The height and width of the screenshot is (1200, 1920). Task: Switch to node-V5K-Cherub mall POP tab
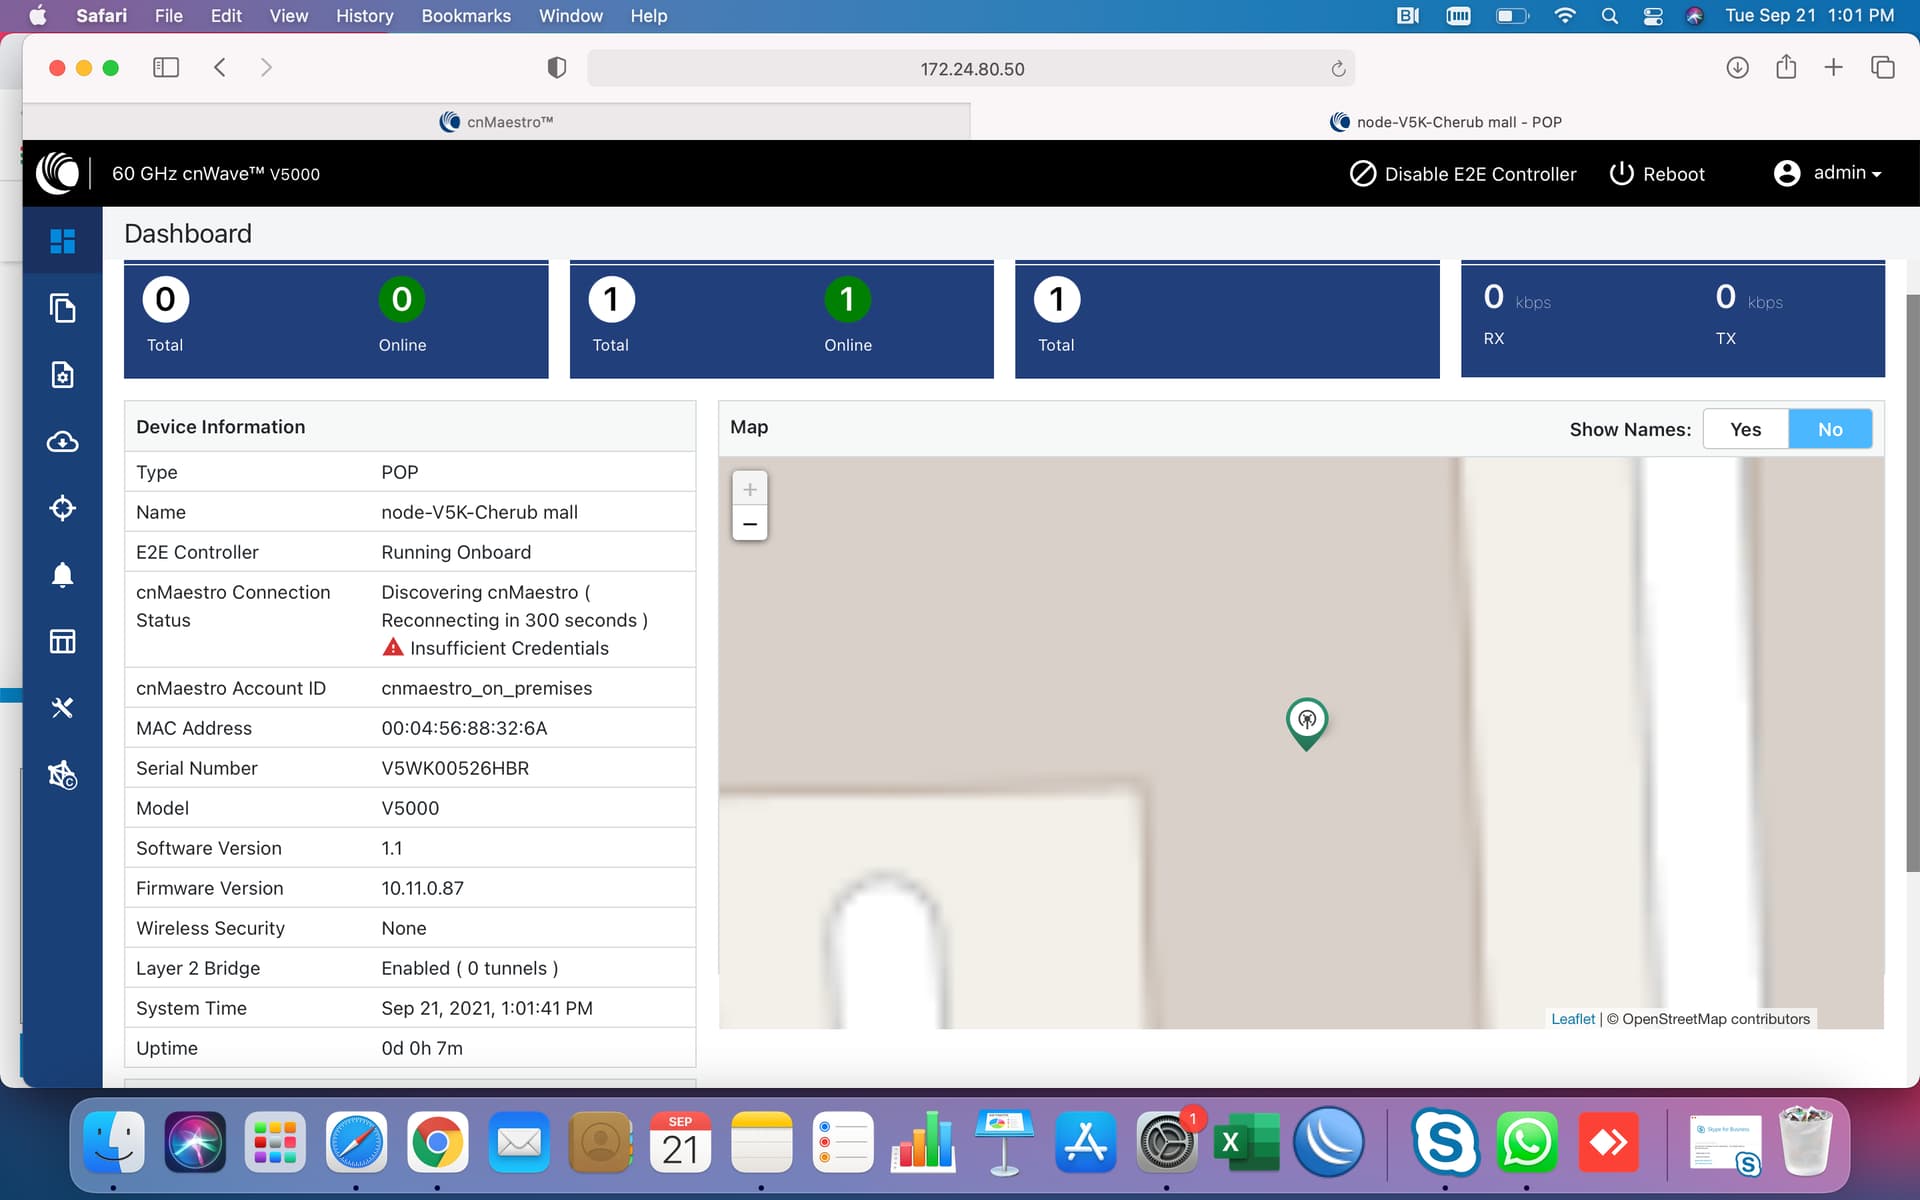(x=1445, y=122)
